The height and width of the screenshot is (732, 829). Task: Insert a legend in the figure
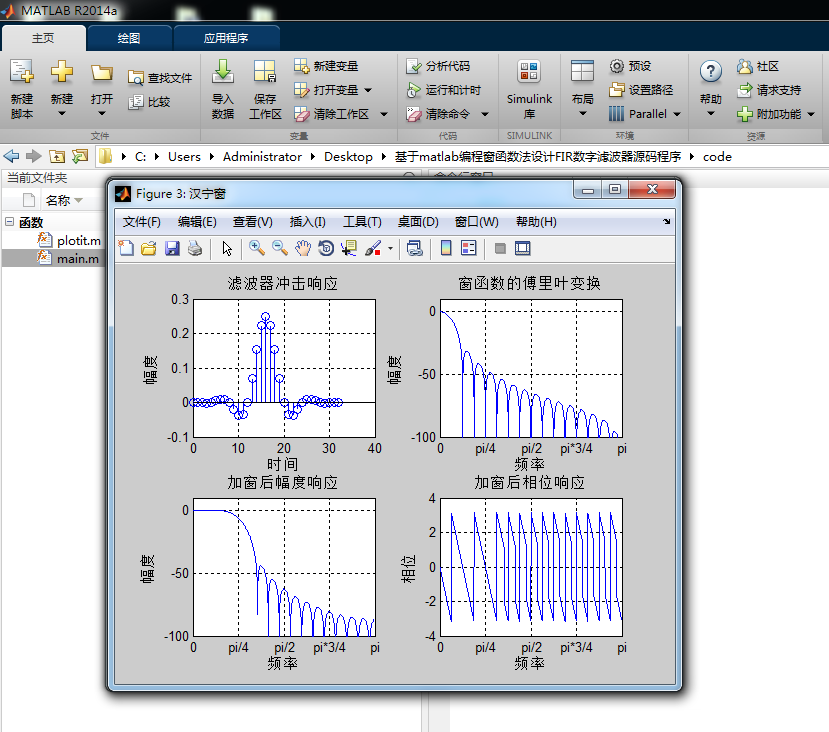468,248
